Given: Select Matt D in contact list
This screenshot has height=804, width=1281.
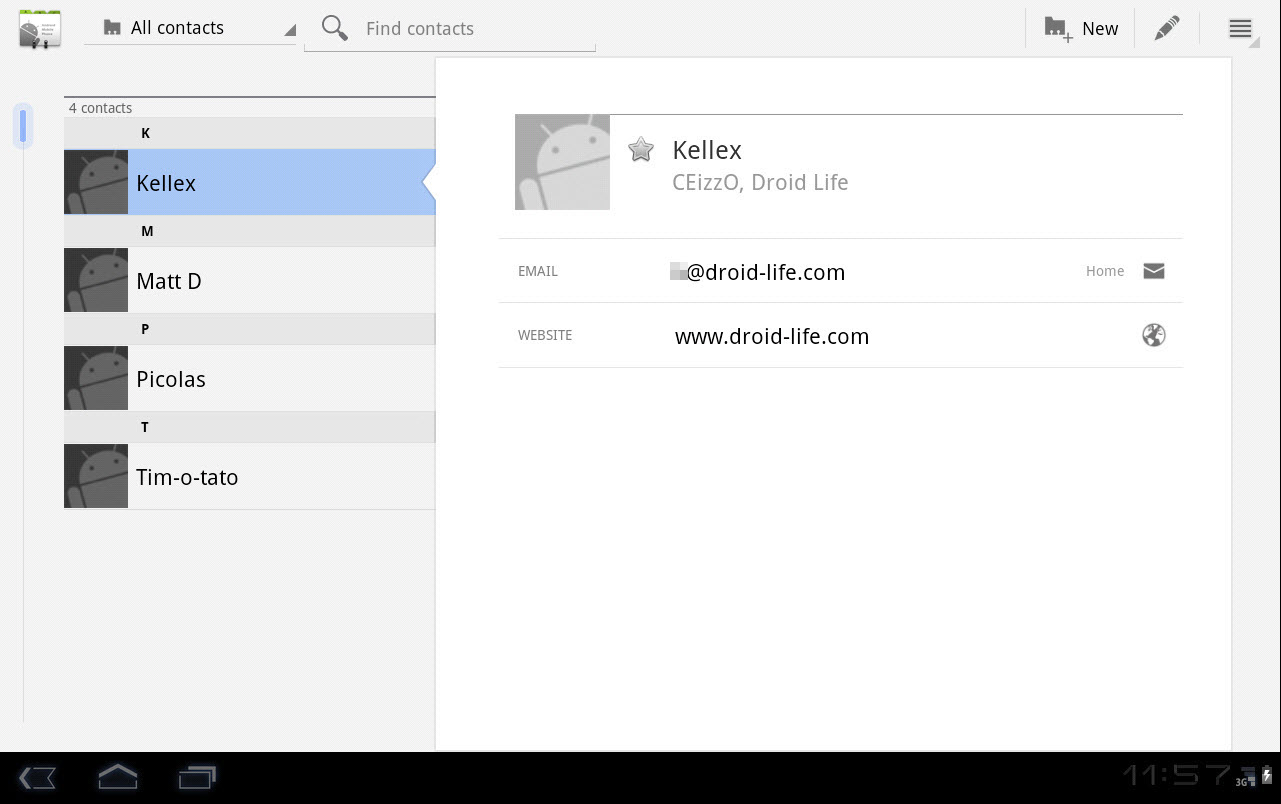Looking at the screenshot, I should (x=250, y=281).
